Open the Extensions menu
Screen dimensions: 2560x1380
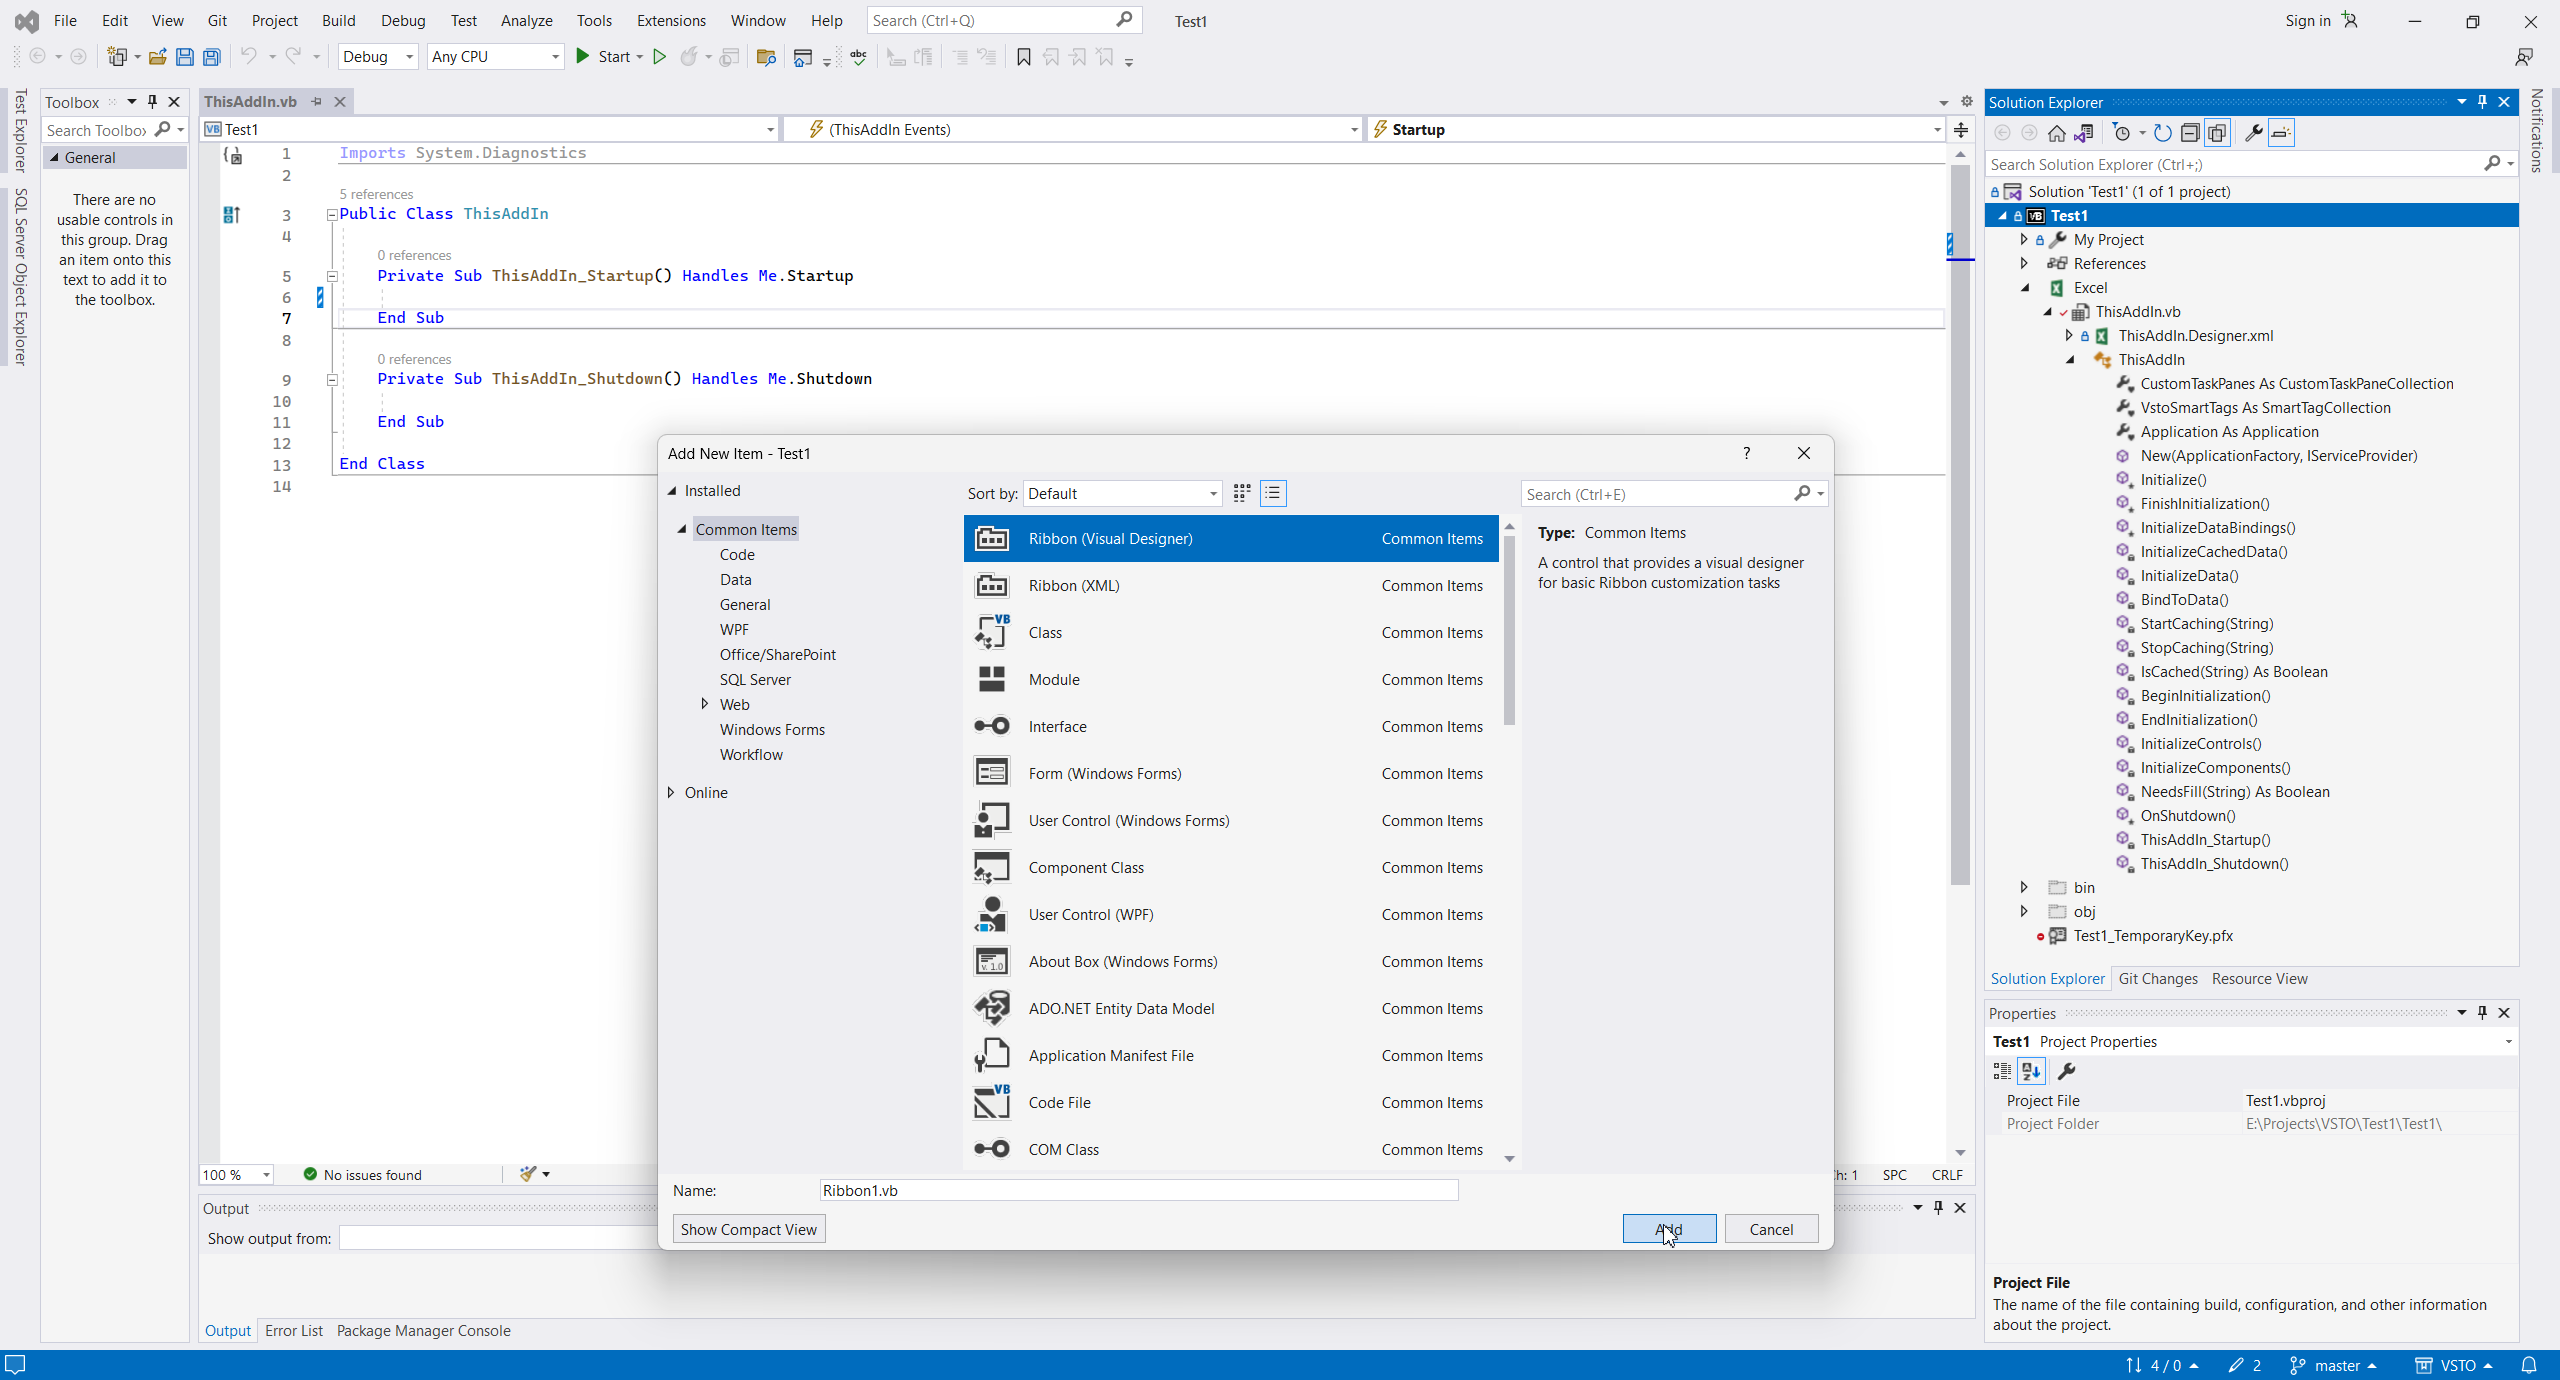(670, 20)
